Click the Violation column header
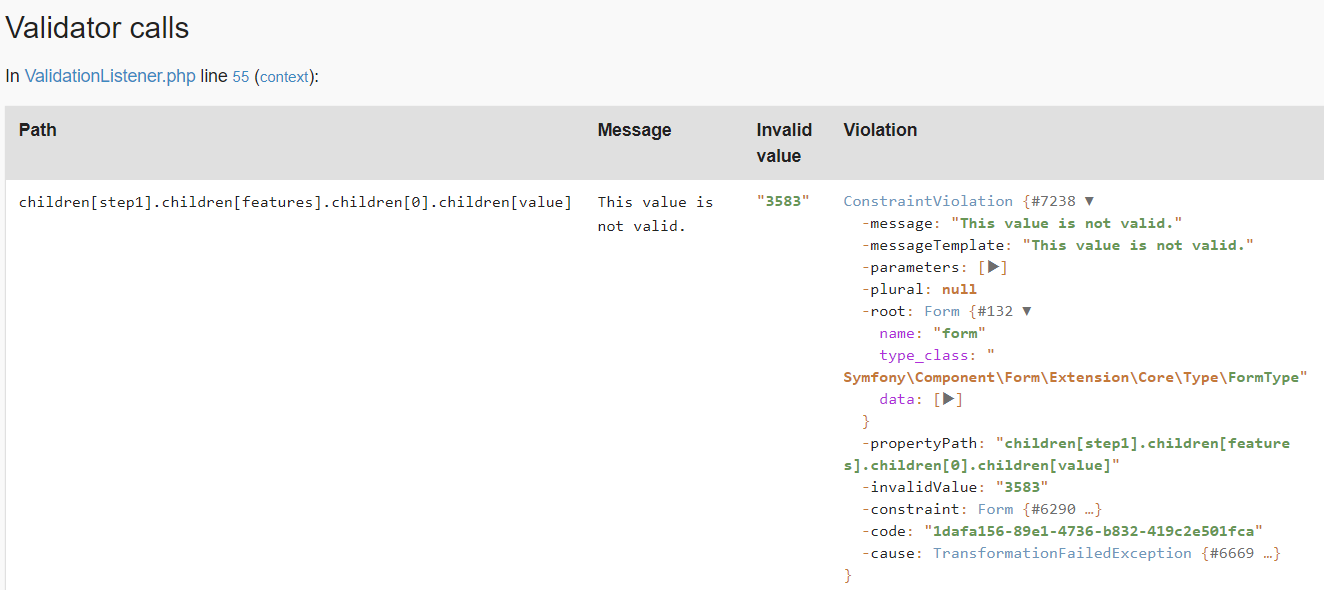 [x=880, y=130]
